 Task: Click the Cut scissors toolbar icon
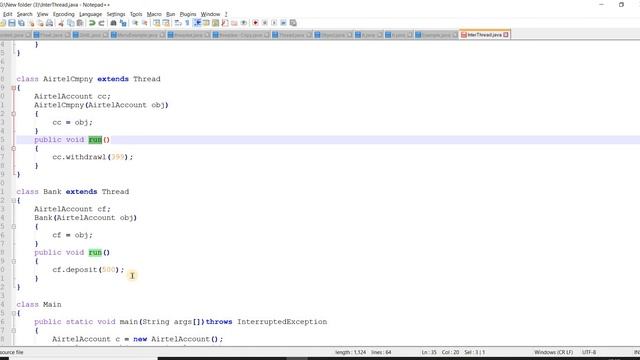click(61, 23)
